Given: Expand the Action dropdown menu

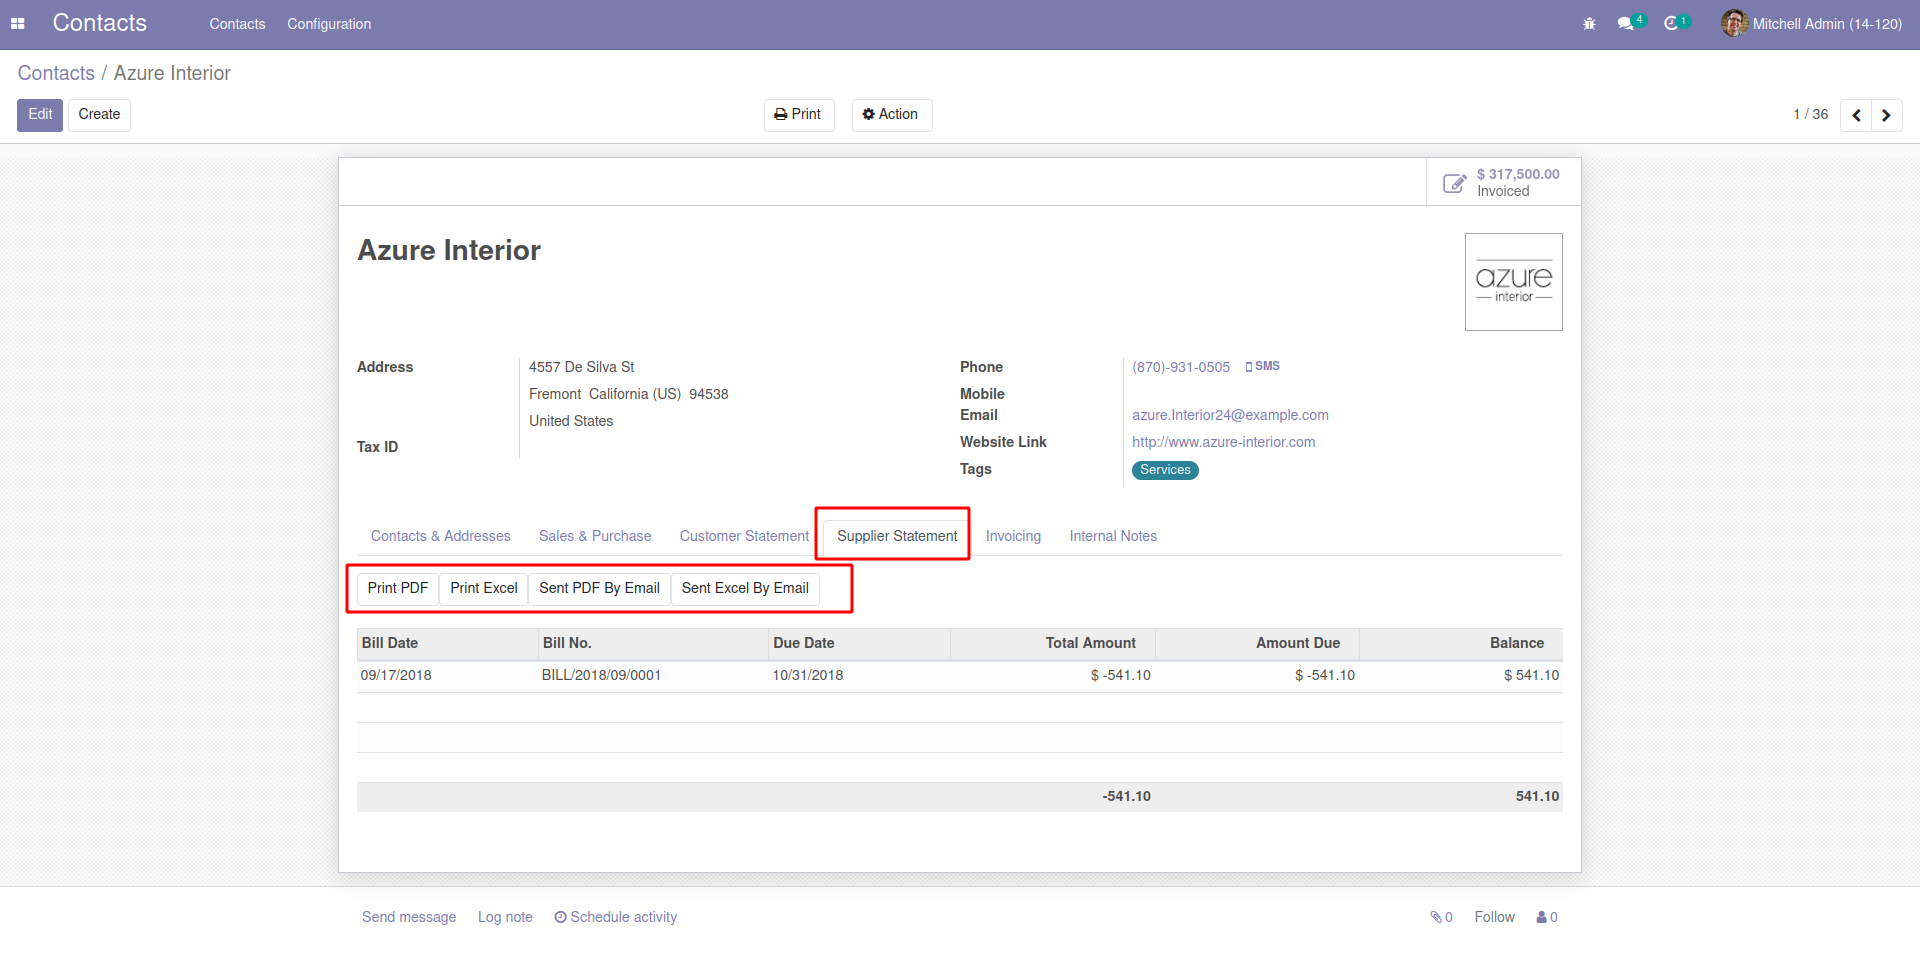Looking at the screenshot, I should (891, 115).
